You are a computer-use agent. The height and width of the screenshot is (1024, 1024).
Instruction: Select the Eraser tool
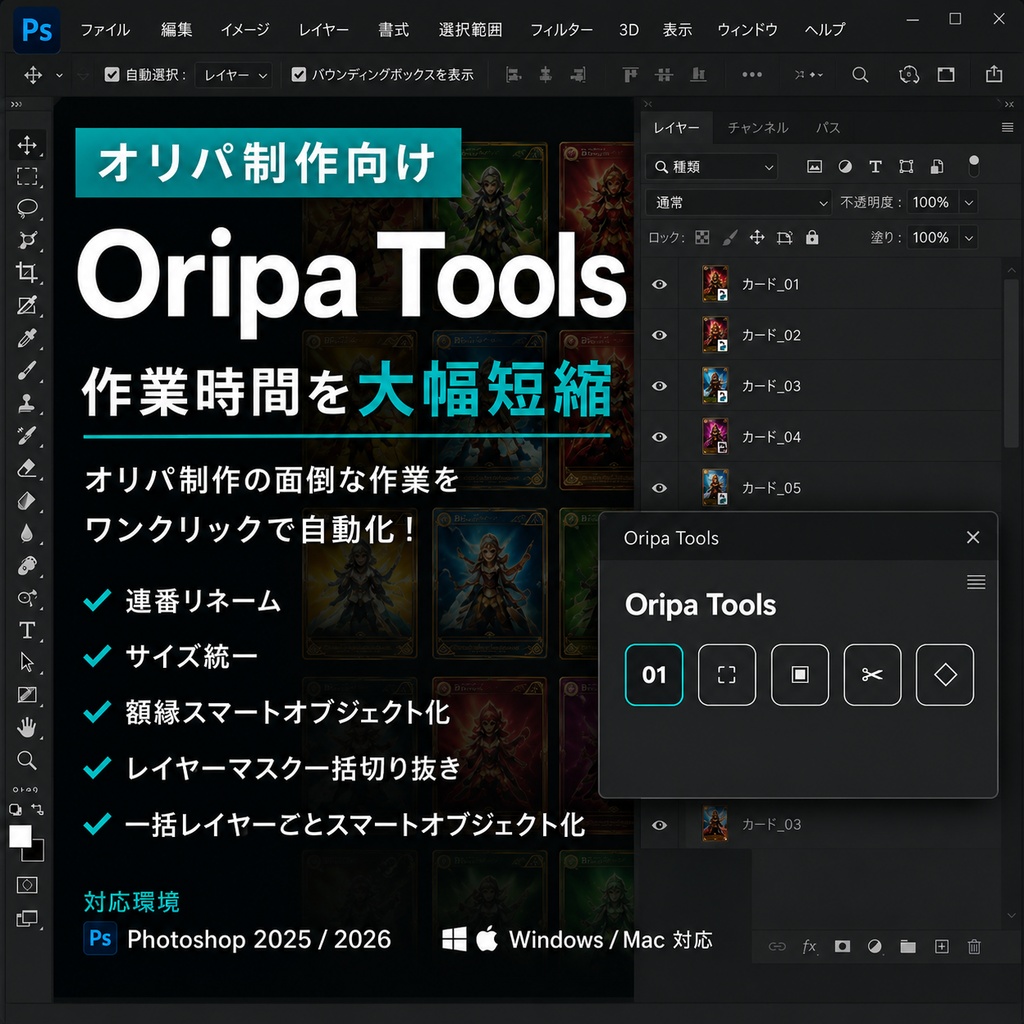(x=27, y=468)
